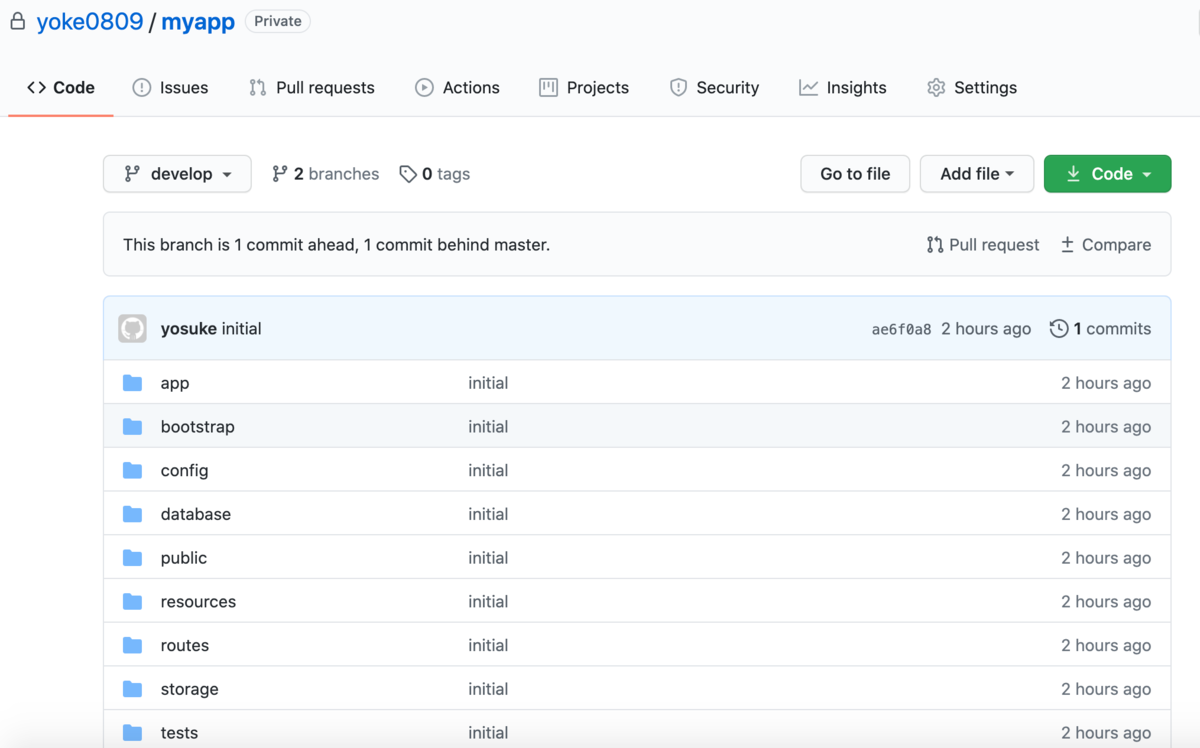Viewport: 1200px width, 748px height.
Task: Click the Settings gear icon
Action: (x=936, y=88)
